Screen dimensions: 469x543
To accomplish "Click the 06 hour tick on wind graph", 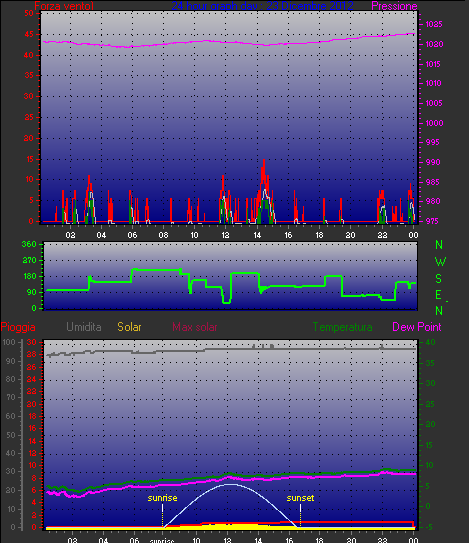I will pos(132,235).
